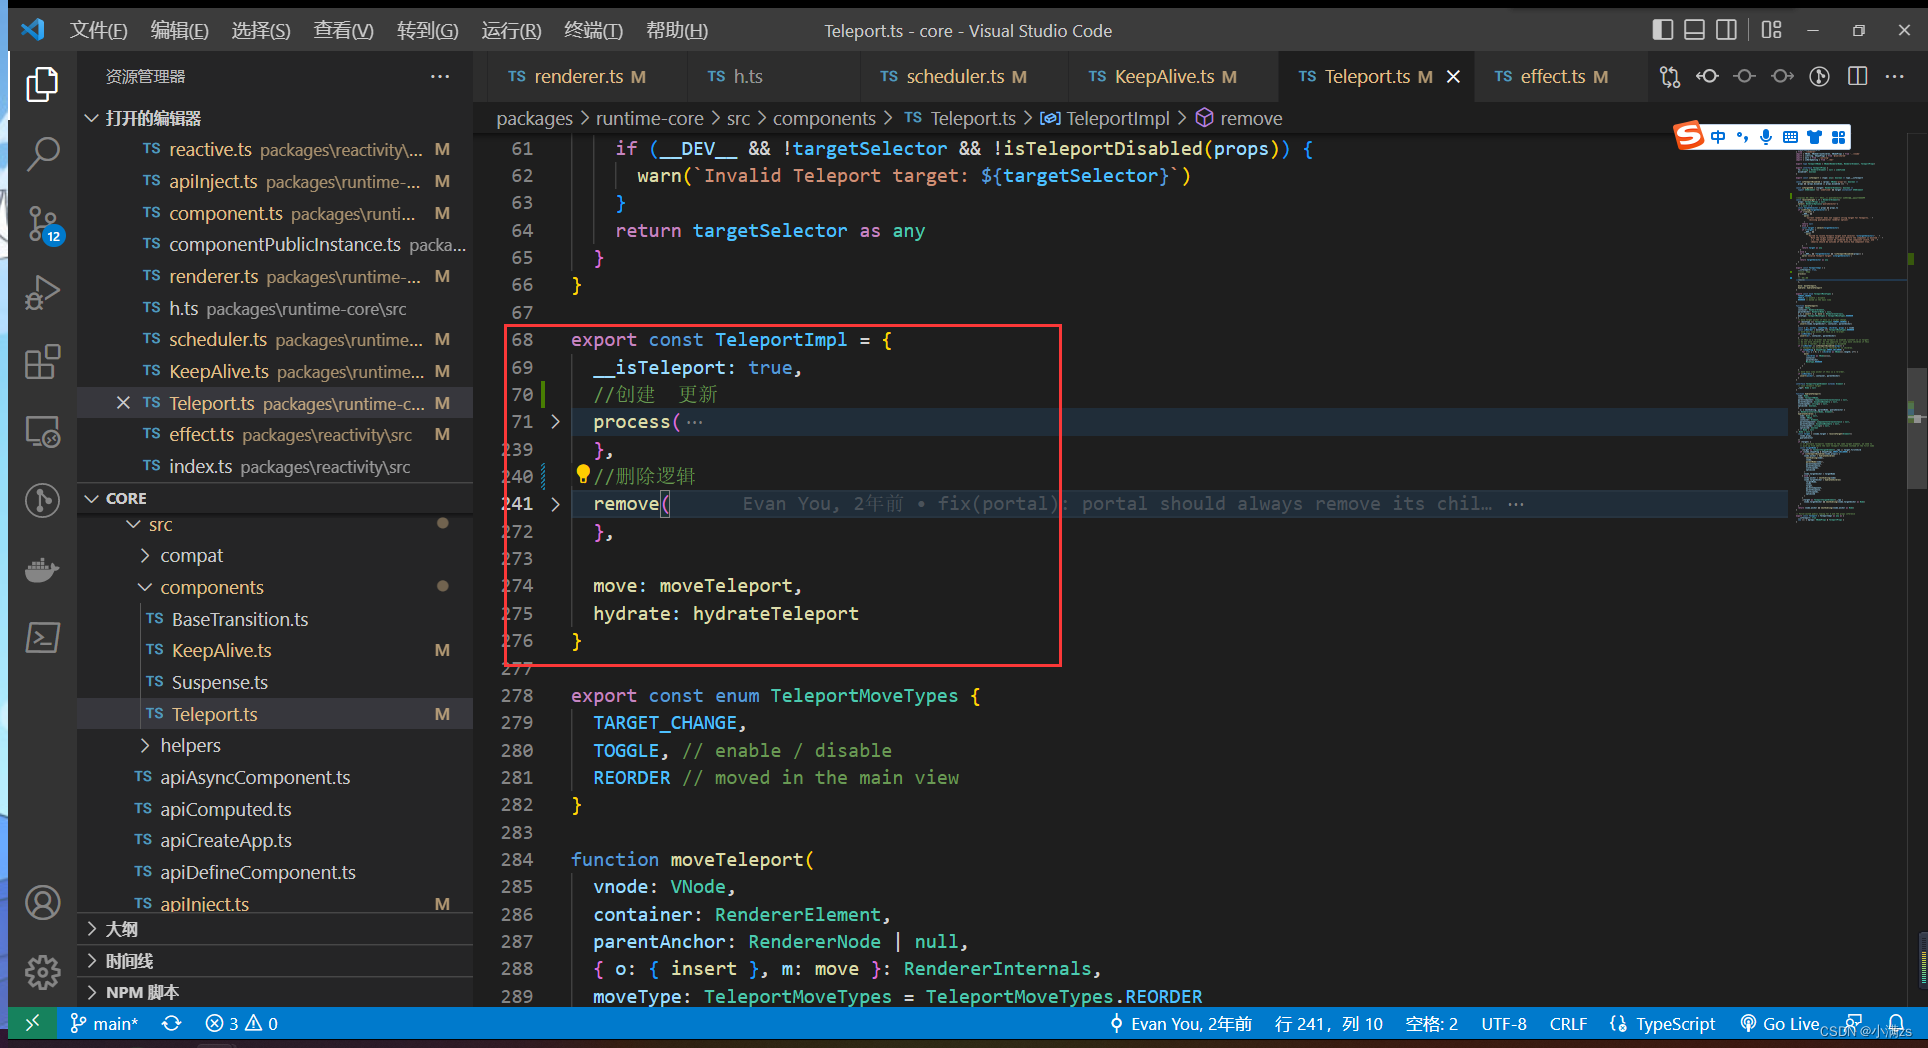Open Source Control view with 12 badge

[42, 224]
